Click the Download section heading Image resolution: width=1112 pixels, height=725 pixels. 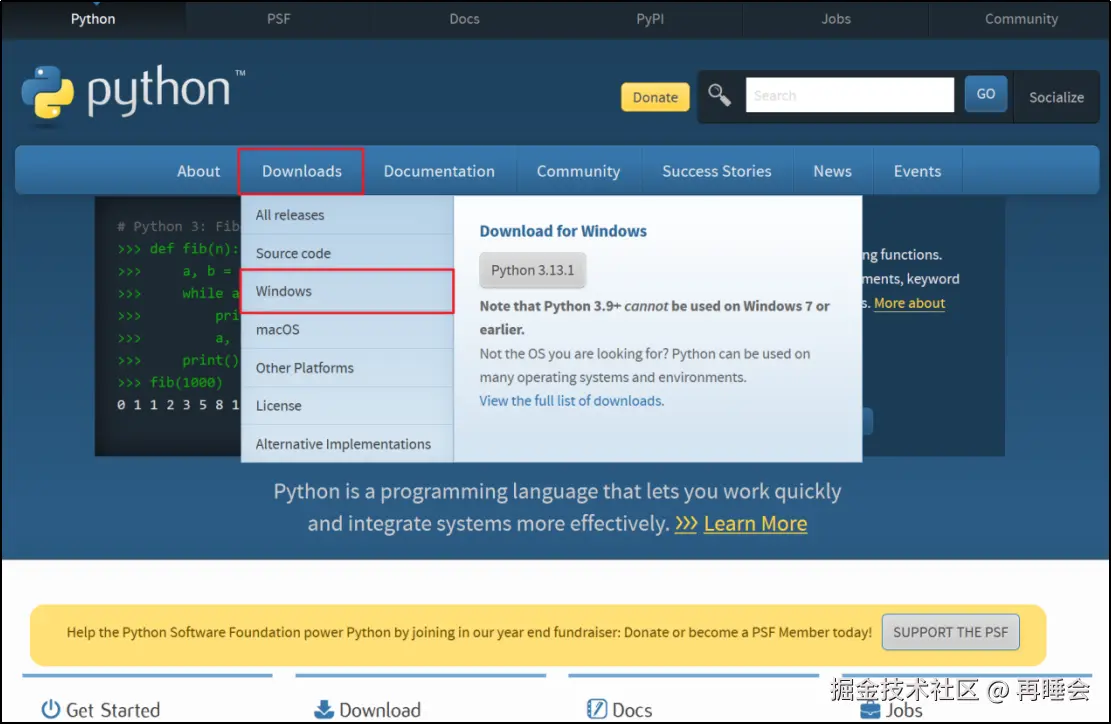point(380,709)
